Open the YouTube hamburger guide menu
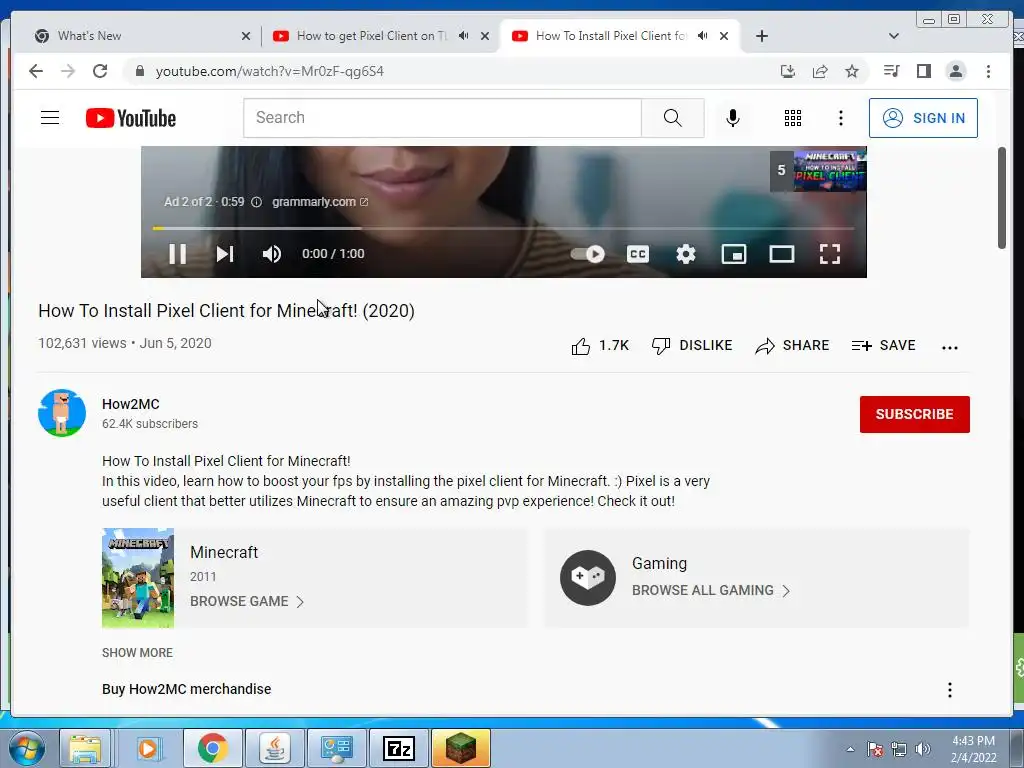The height and width of the screenshot is (768, 1024). tap(50, 118)
